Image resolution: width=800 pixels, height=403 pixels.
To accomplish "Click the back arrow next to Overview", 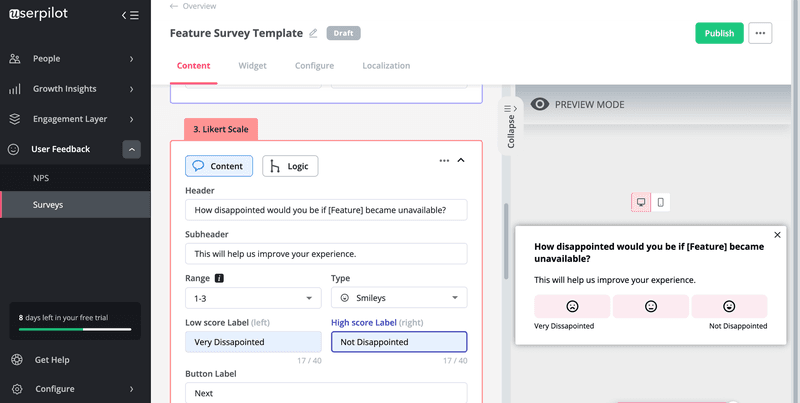I will 174,6.
